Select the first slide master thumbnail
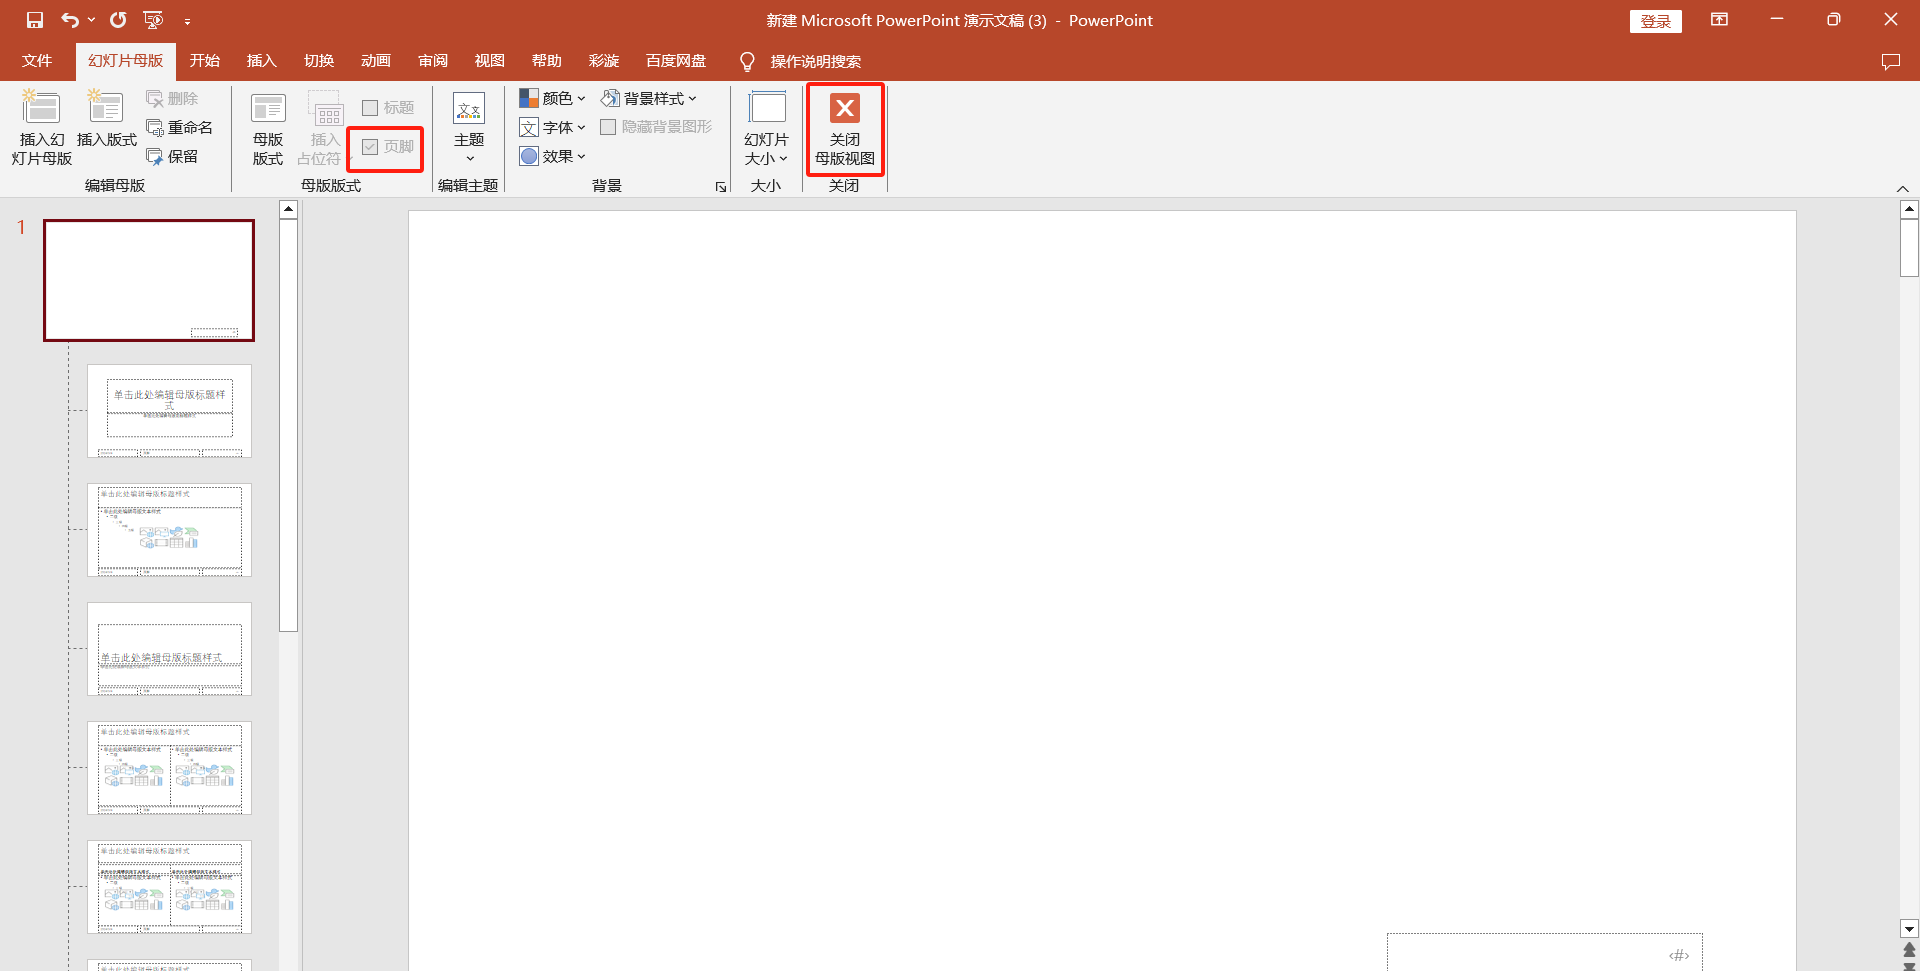The width and height of the screenshot is (1920, 971). coord(149,280)
